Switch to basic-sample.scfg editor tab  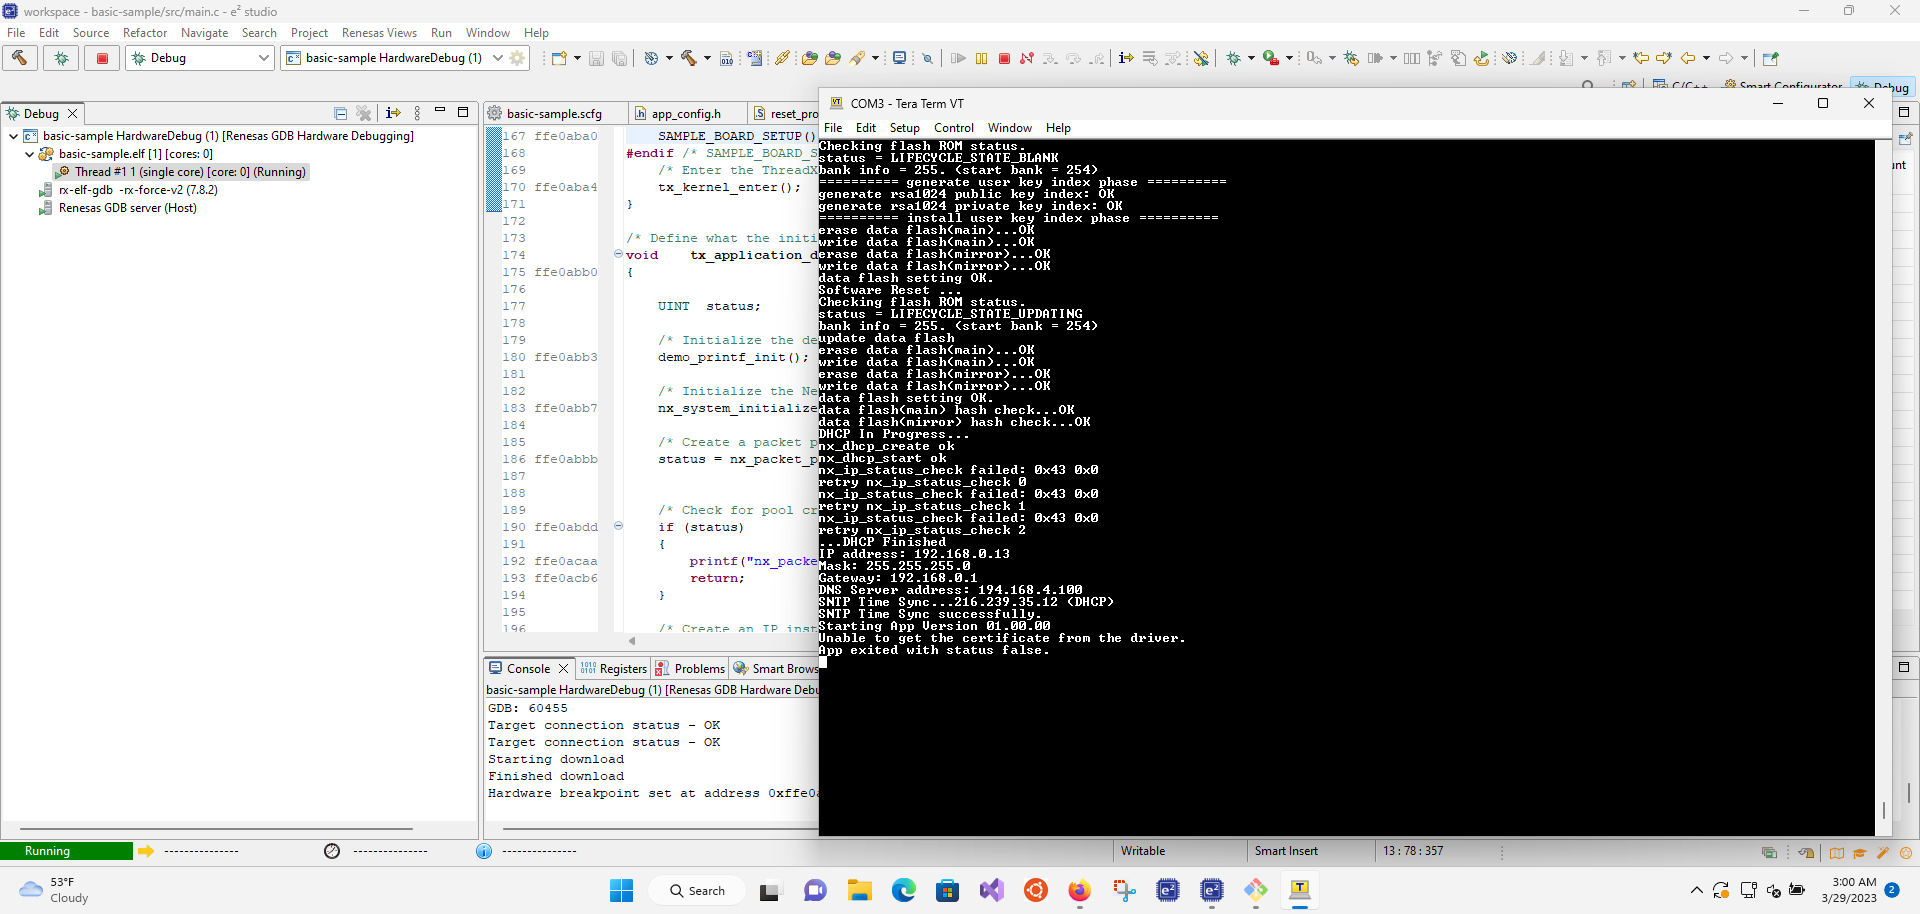[554, 114]
